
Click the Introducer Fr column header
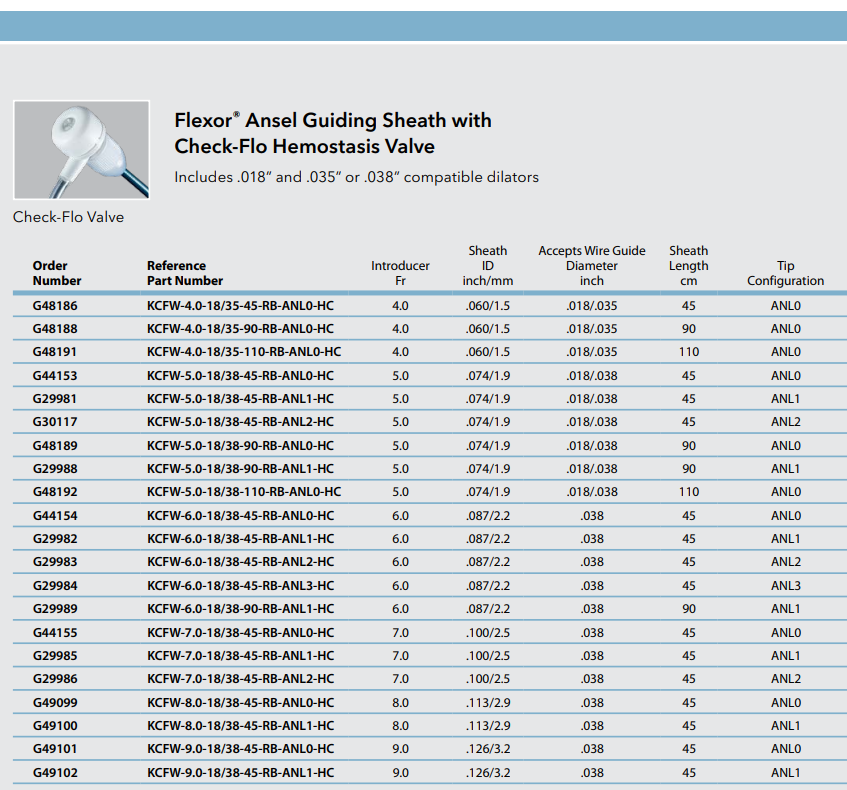pyautogui.click(x=400, y=273)
